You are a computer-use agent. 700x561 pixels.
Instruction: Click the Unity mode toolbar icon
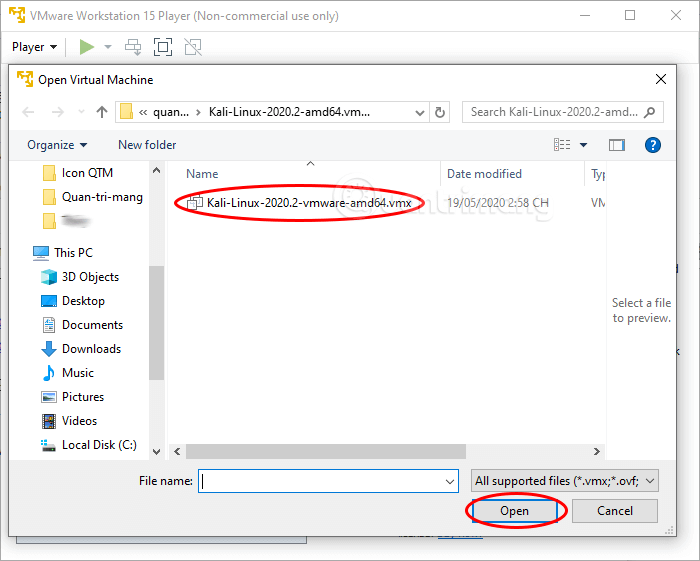coord(193,46)
